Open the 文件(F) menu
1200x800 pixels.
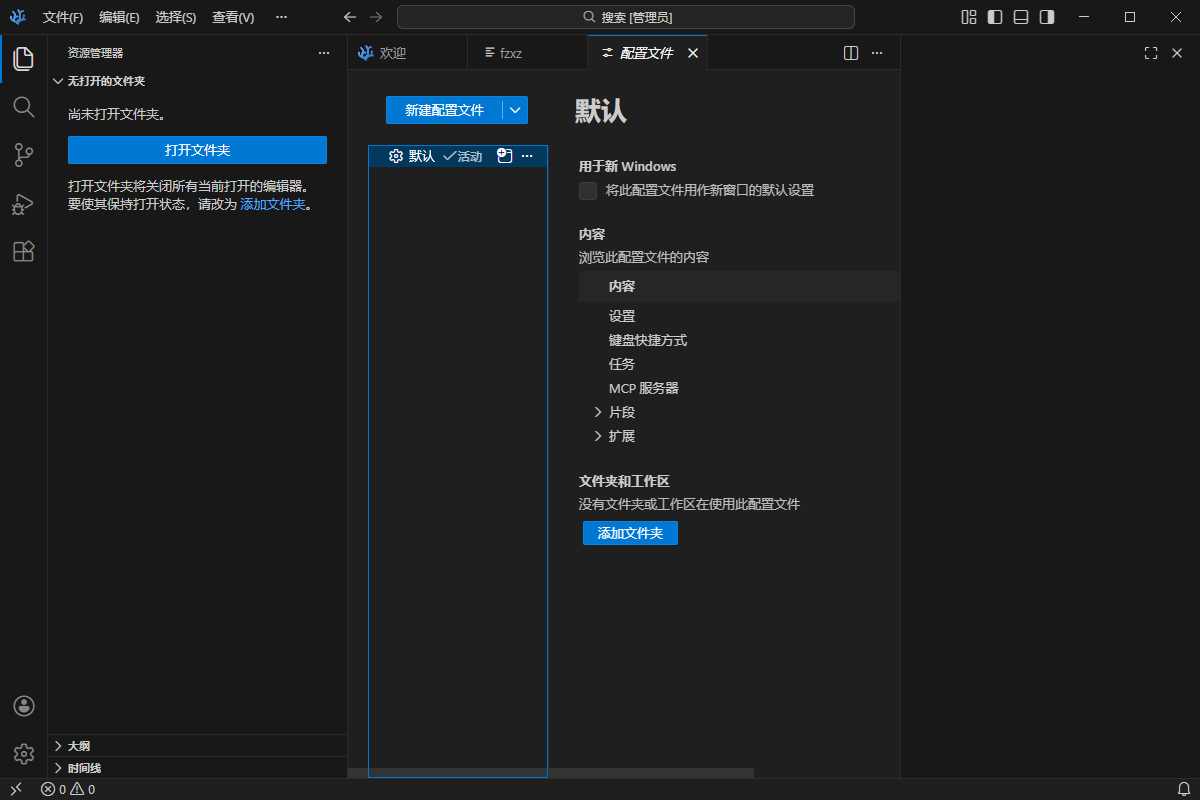pyautogui.click(x=63, y=17)
